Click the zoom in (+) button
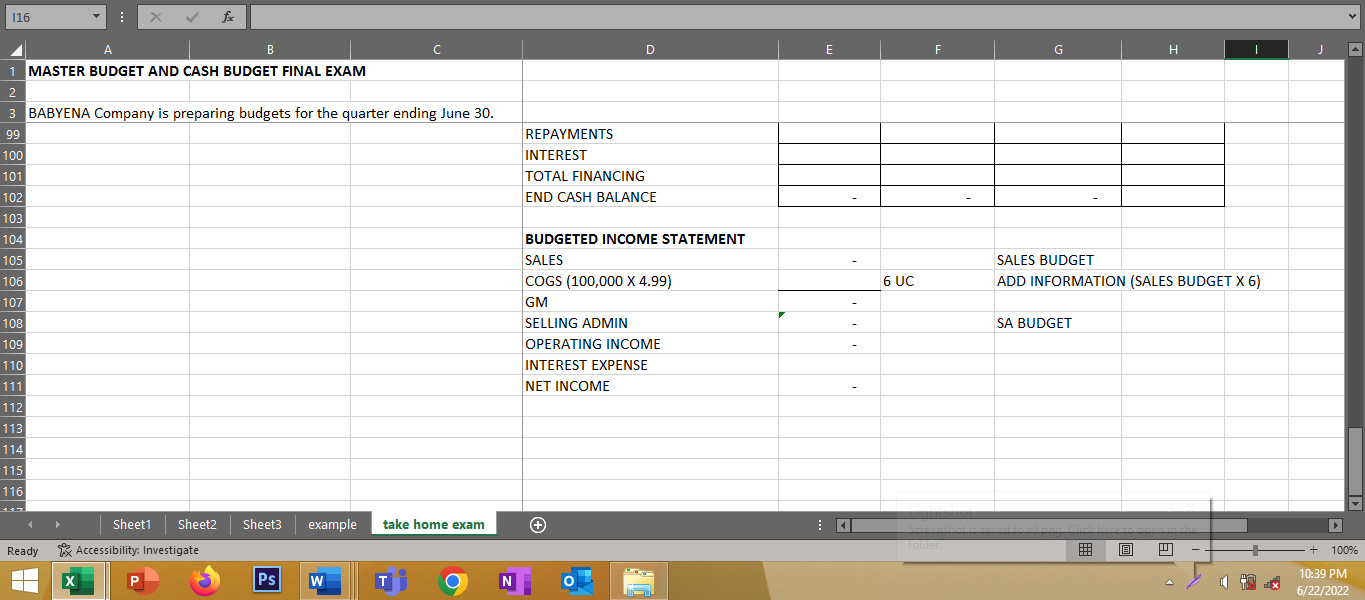 coord(1313,549)
